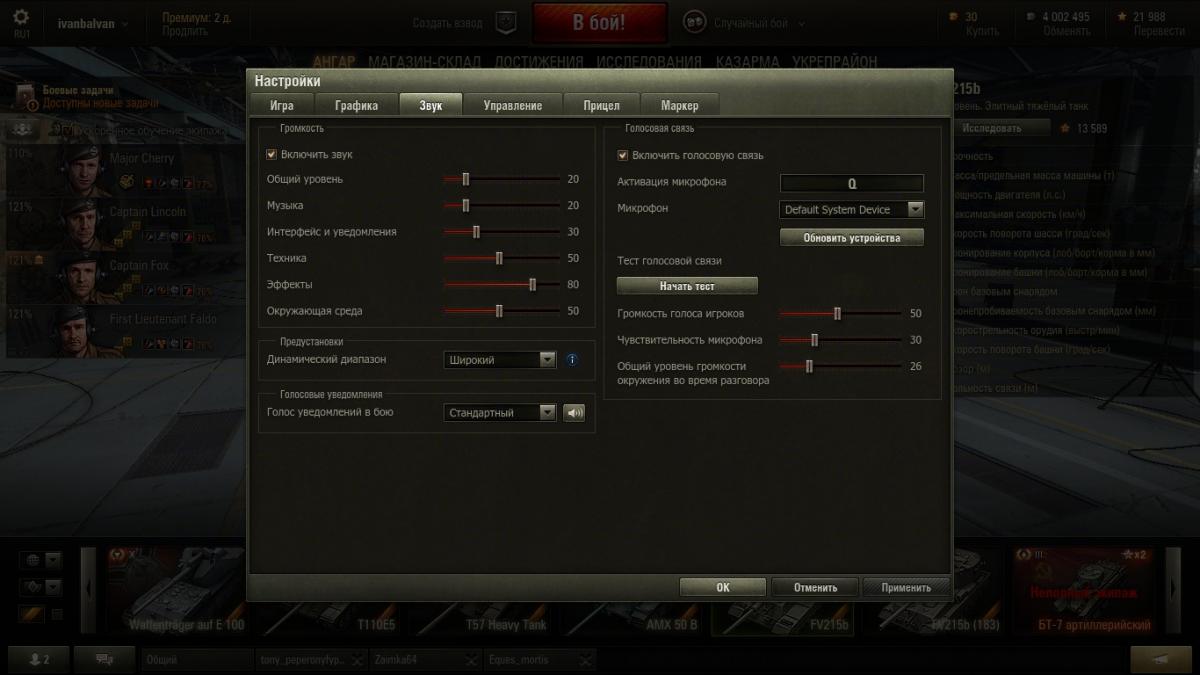Open КАЗАРМА in main menu
The width and height of the screenshot is (1200, 675).
(747, 62)
